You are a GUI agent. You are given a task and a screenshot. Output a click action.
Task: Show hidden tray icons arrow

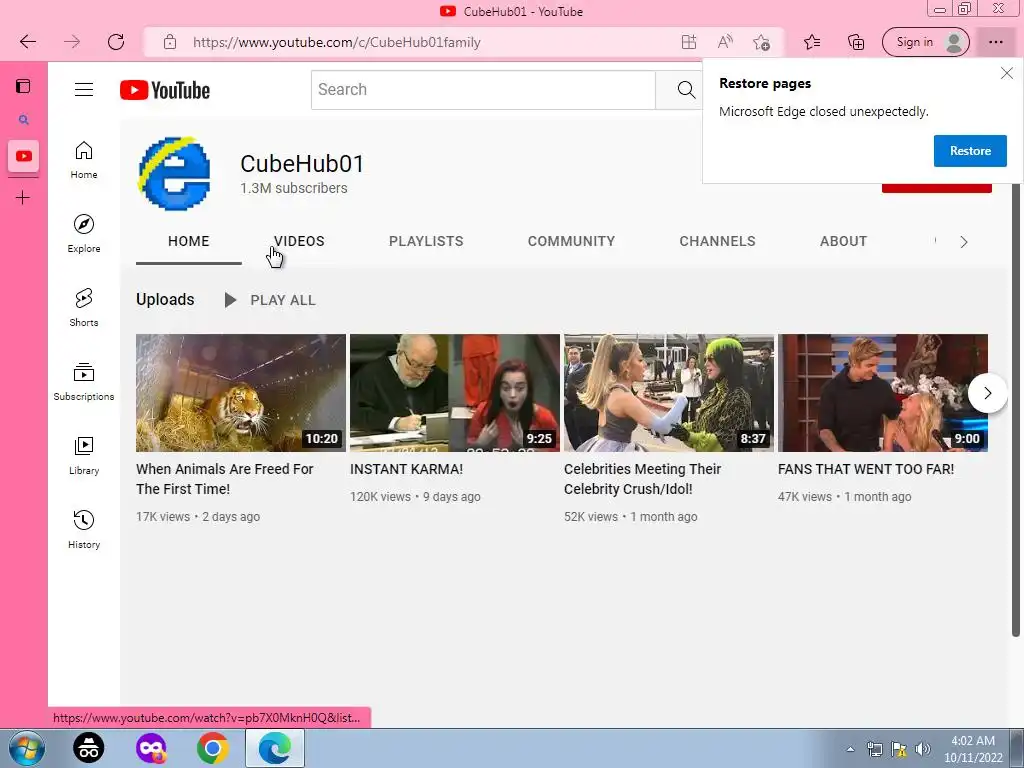(850, 749)
